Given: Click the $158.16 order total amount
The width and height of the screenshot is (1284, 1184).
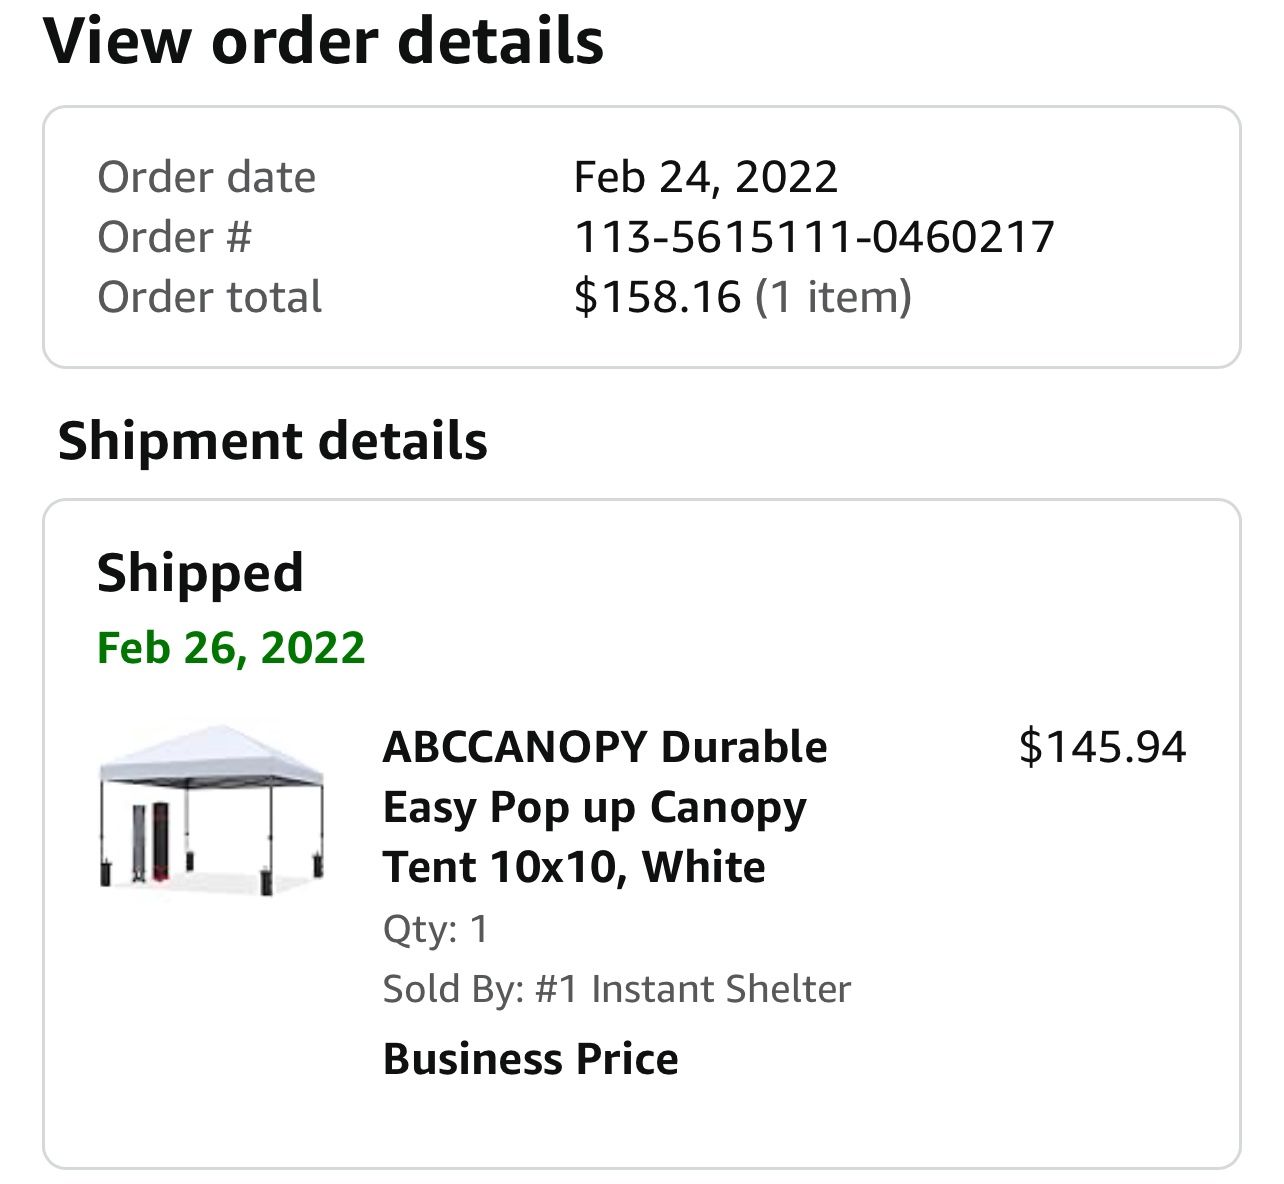Looking at the screenshot, I should [x=657, y=297].
